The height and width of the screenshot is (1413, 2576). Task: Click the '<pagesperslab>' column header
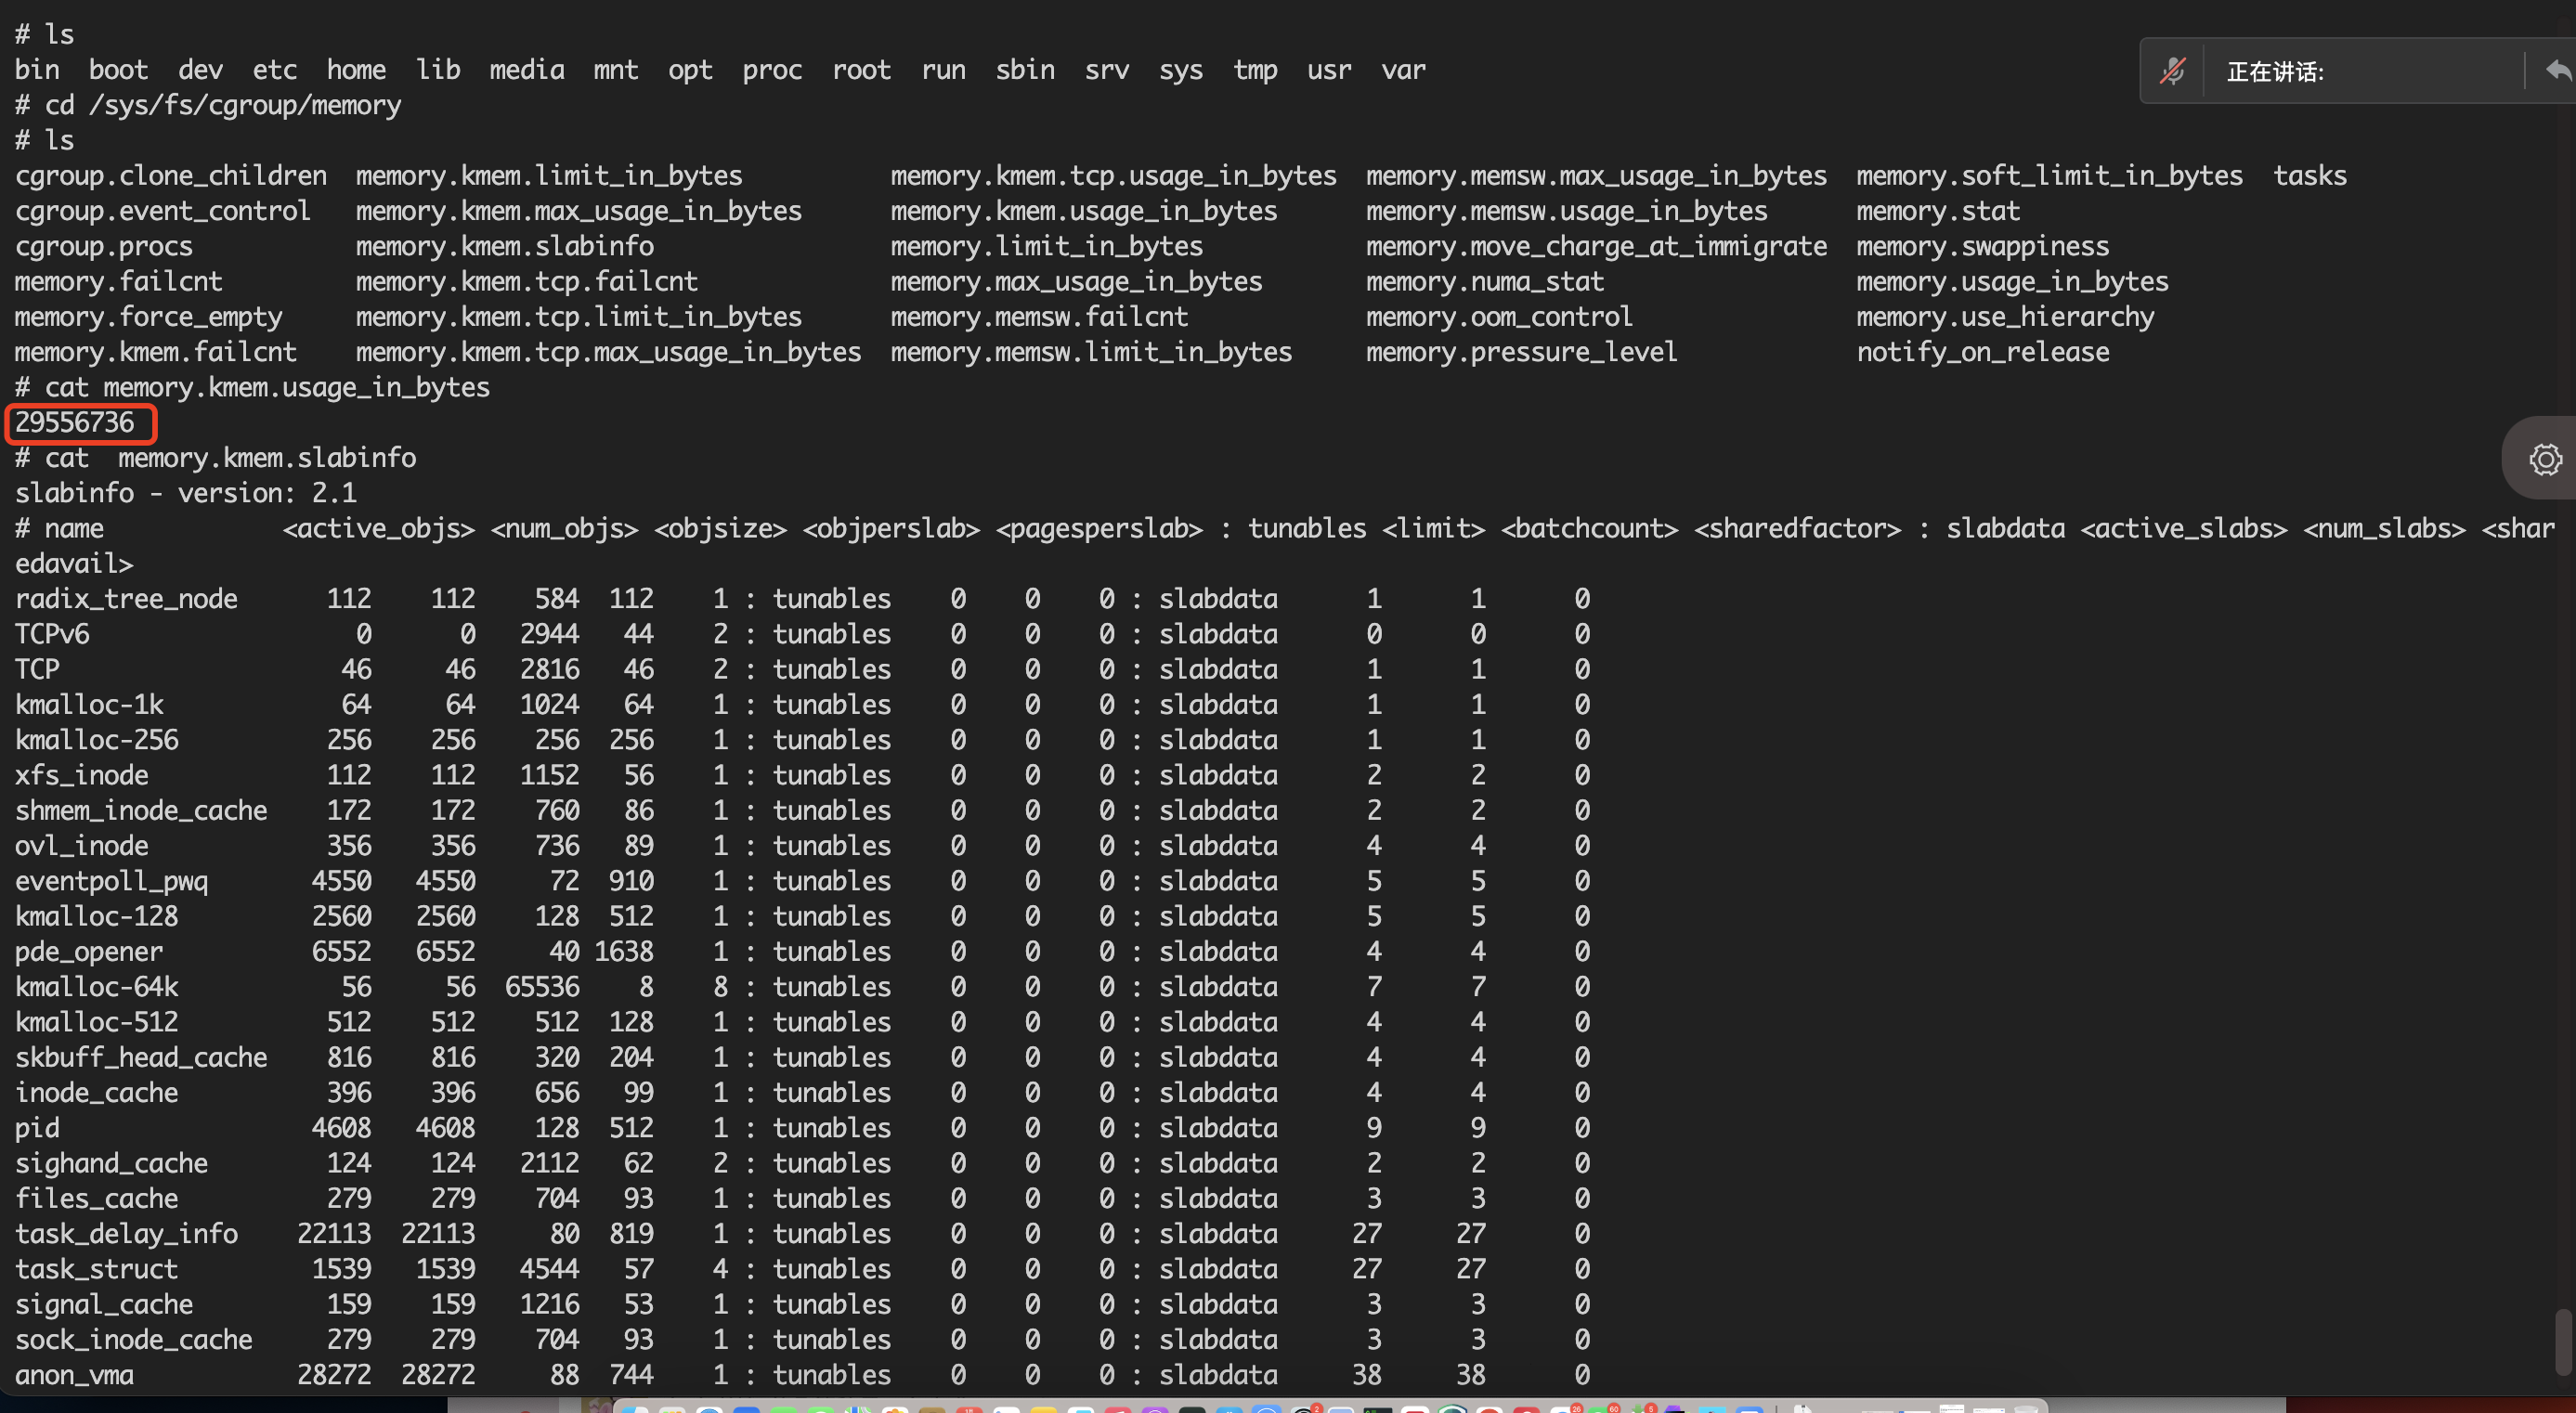pos(1100,528)
